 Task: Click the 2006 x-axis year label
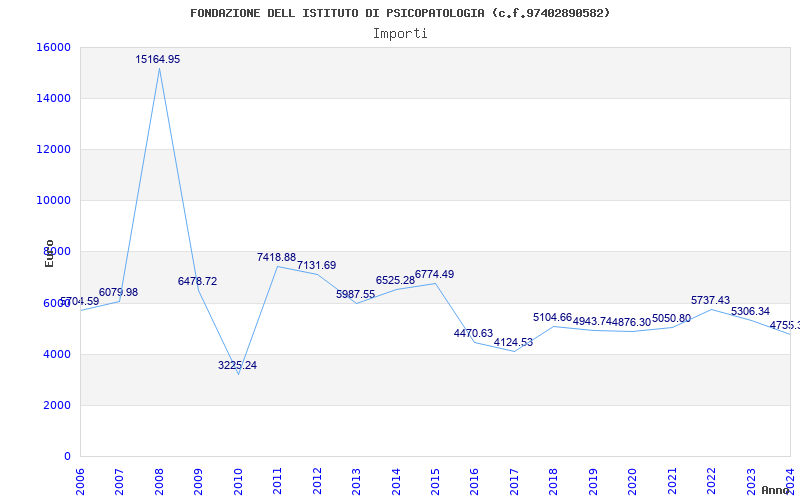coord(81,481)
